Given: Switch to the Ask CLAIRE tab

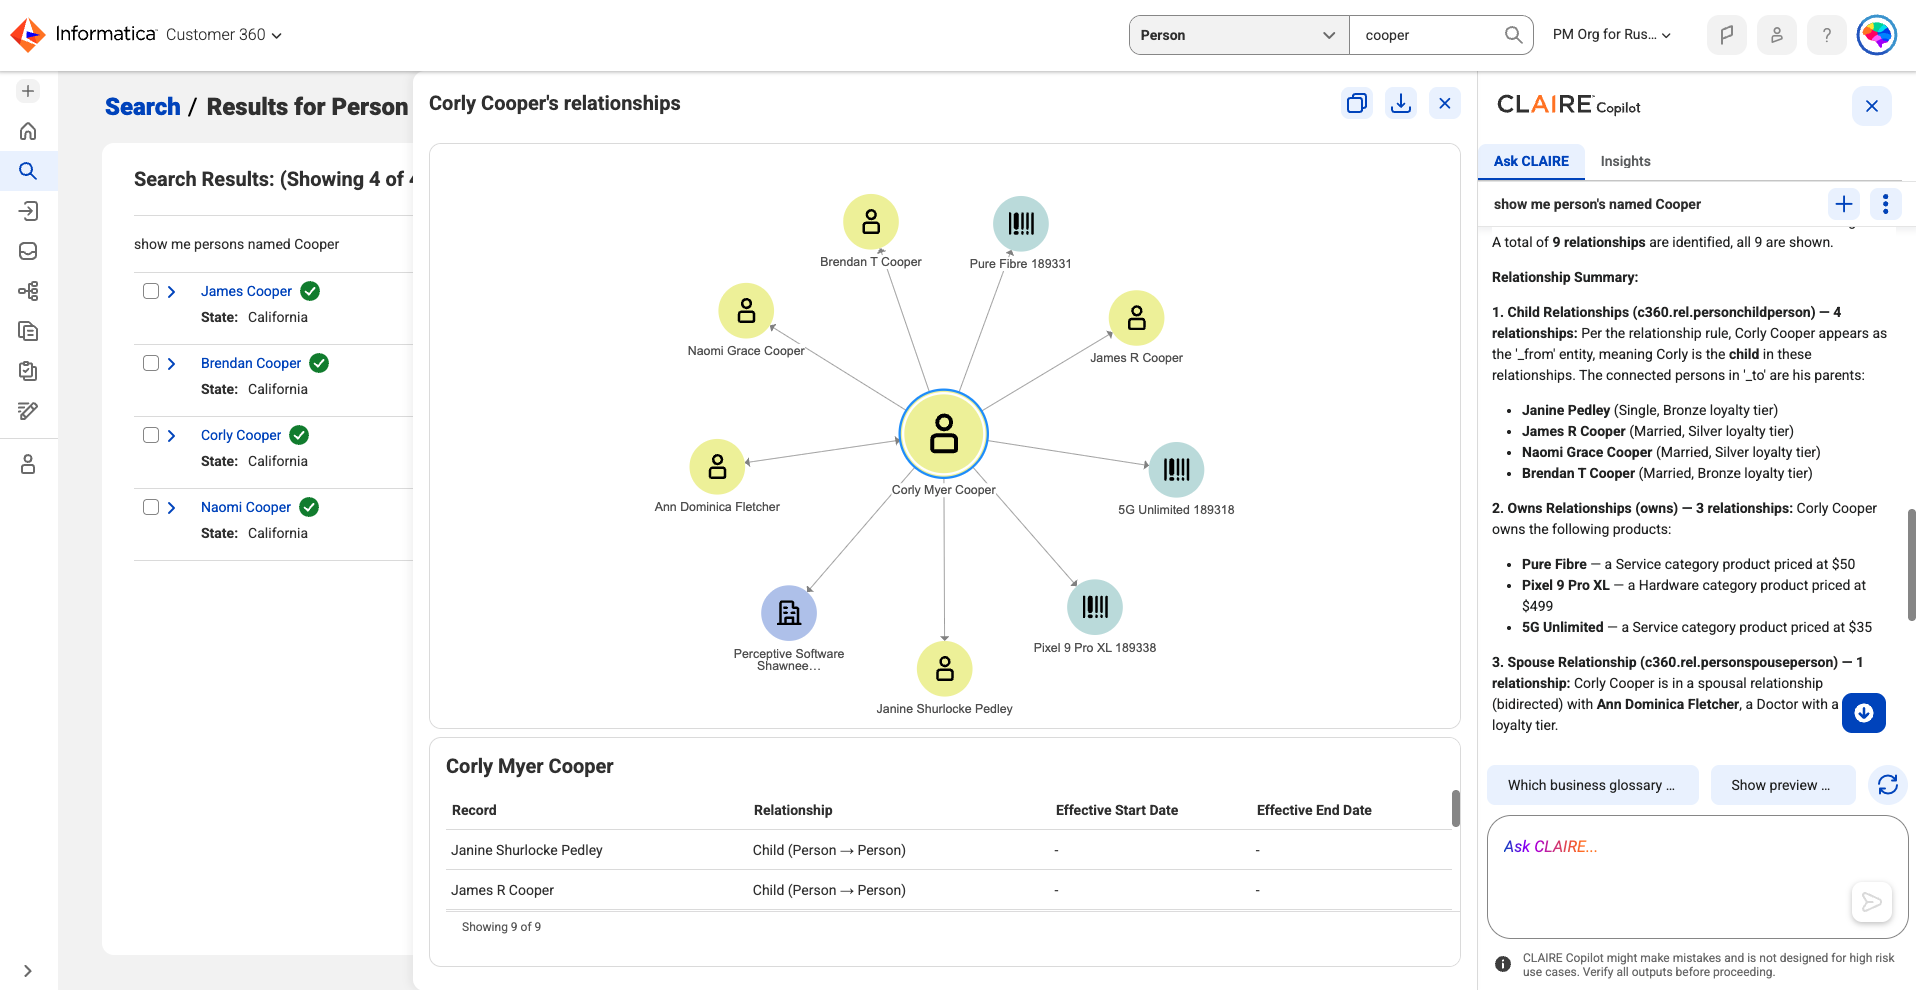Looking at the screenshot, I should click(x=1531, y=161).
